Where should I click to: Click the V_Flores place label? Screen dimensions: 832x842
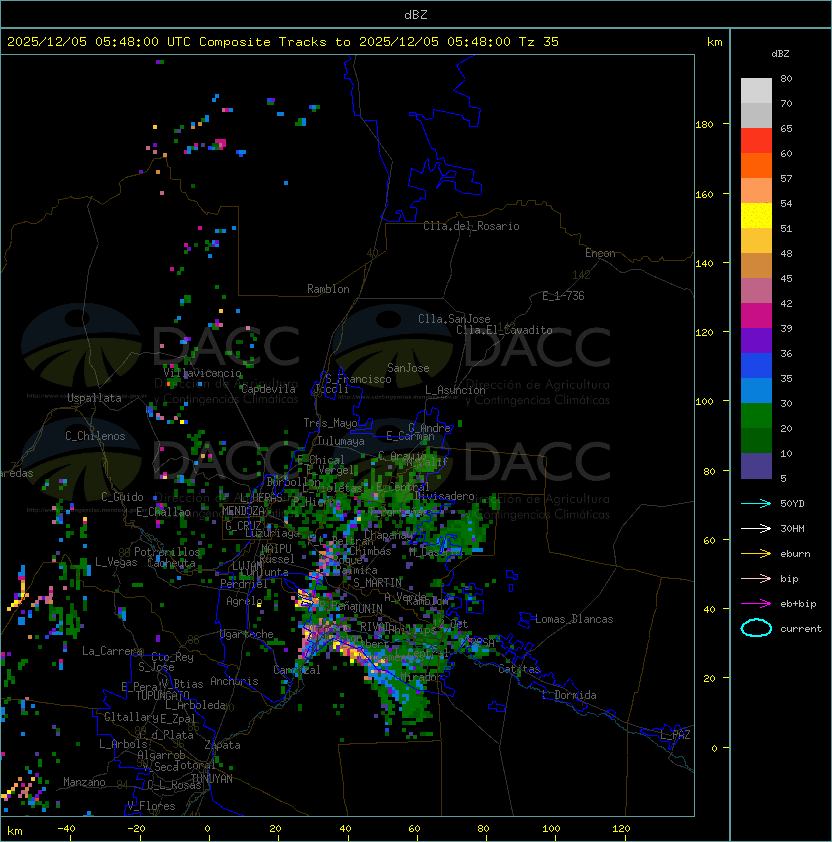(x=151, y=806)
